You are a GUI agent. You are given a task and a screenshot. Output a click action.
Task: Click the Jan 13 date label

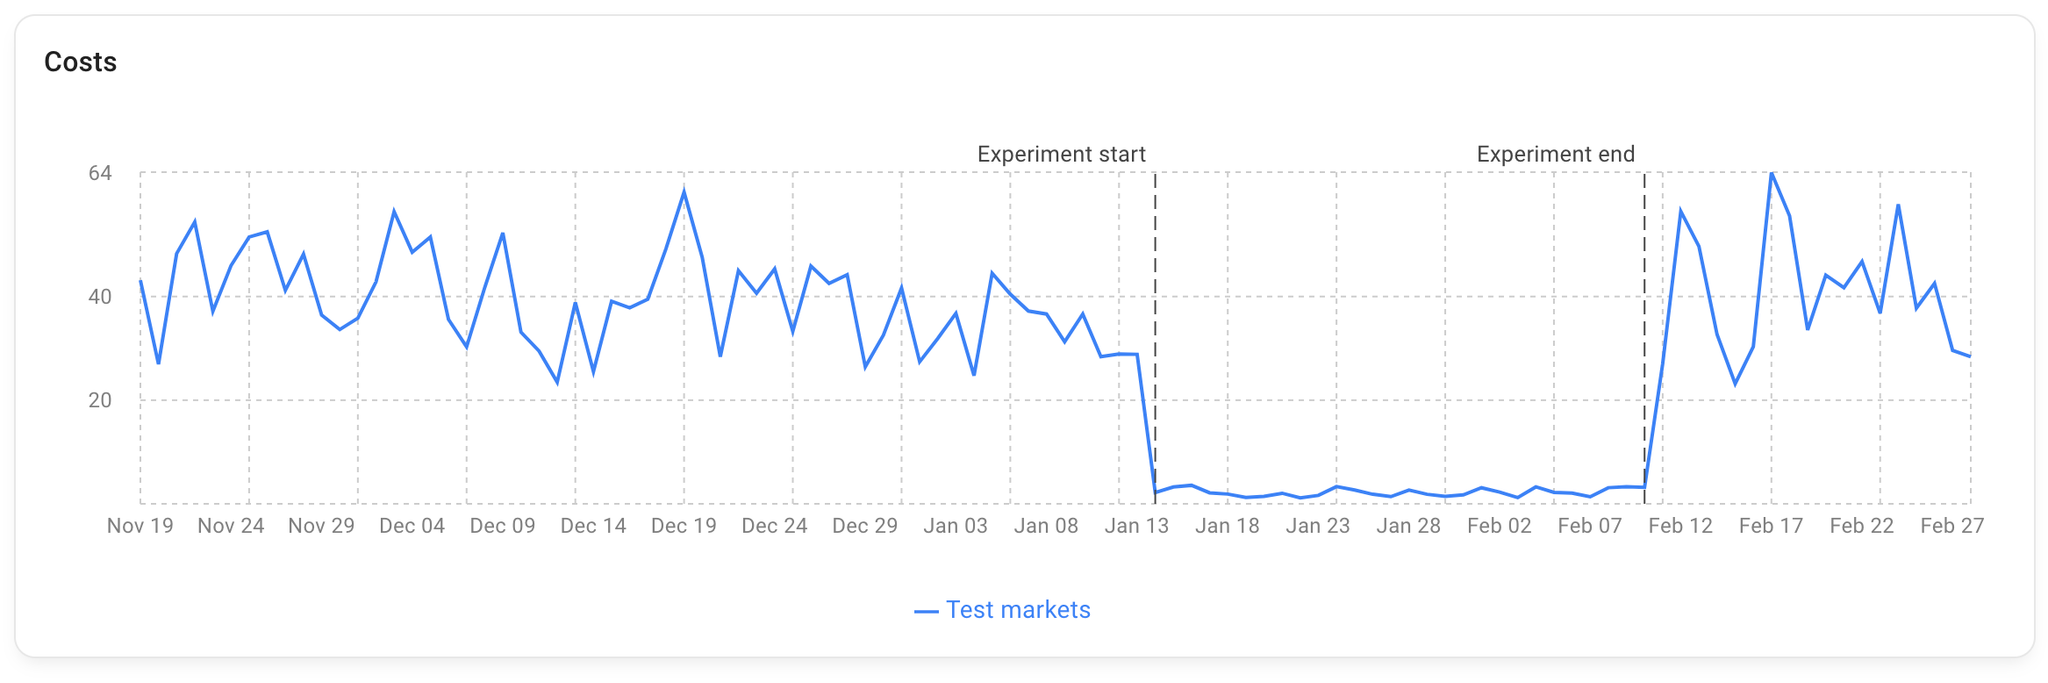tap(1137, 526)
